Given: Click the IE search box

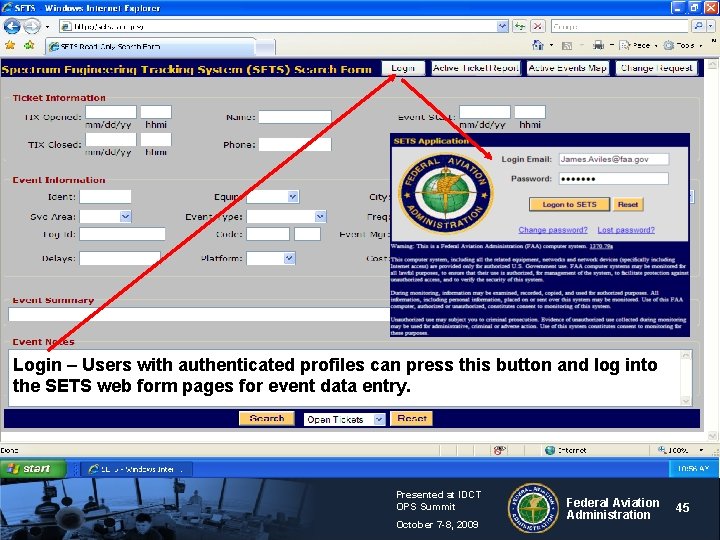Looking at the screenshot, I should click(620, 26).
